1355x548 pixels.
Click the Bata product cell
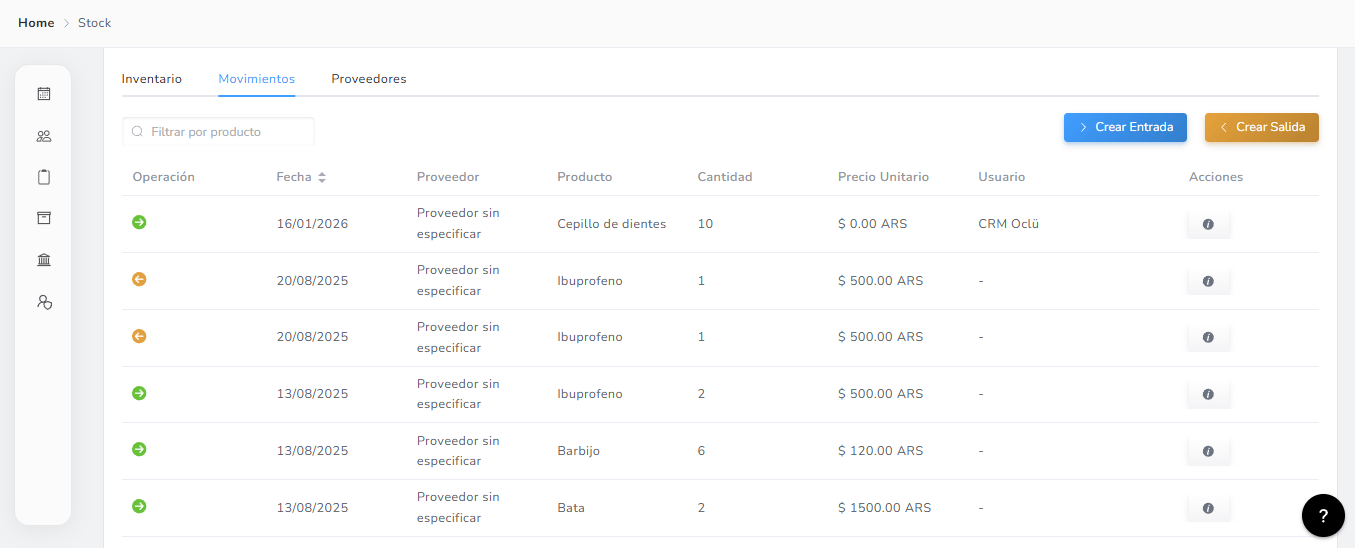[571, 508]
